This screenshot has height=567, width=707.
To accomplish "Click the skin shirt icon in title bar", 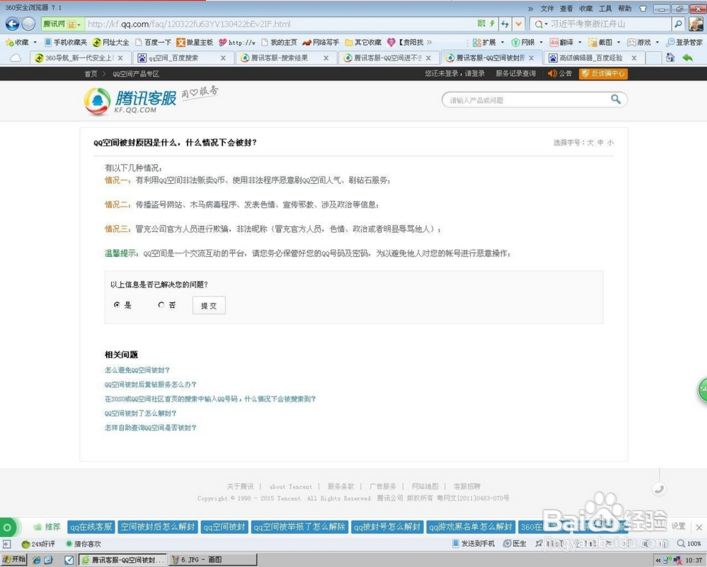I will coord(643,8).
